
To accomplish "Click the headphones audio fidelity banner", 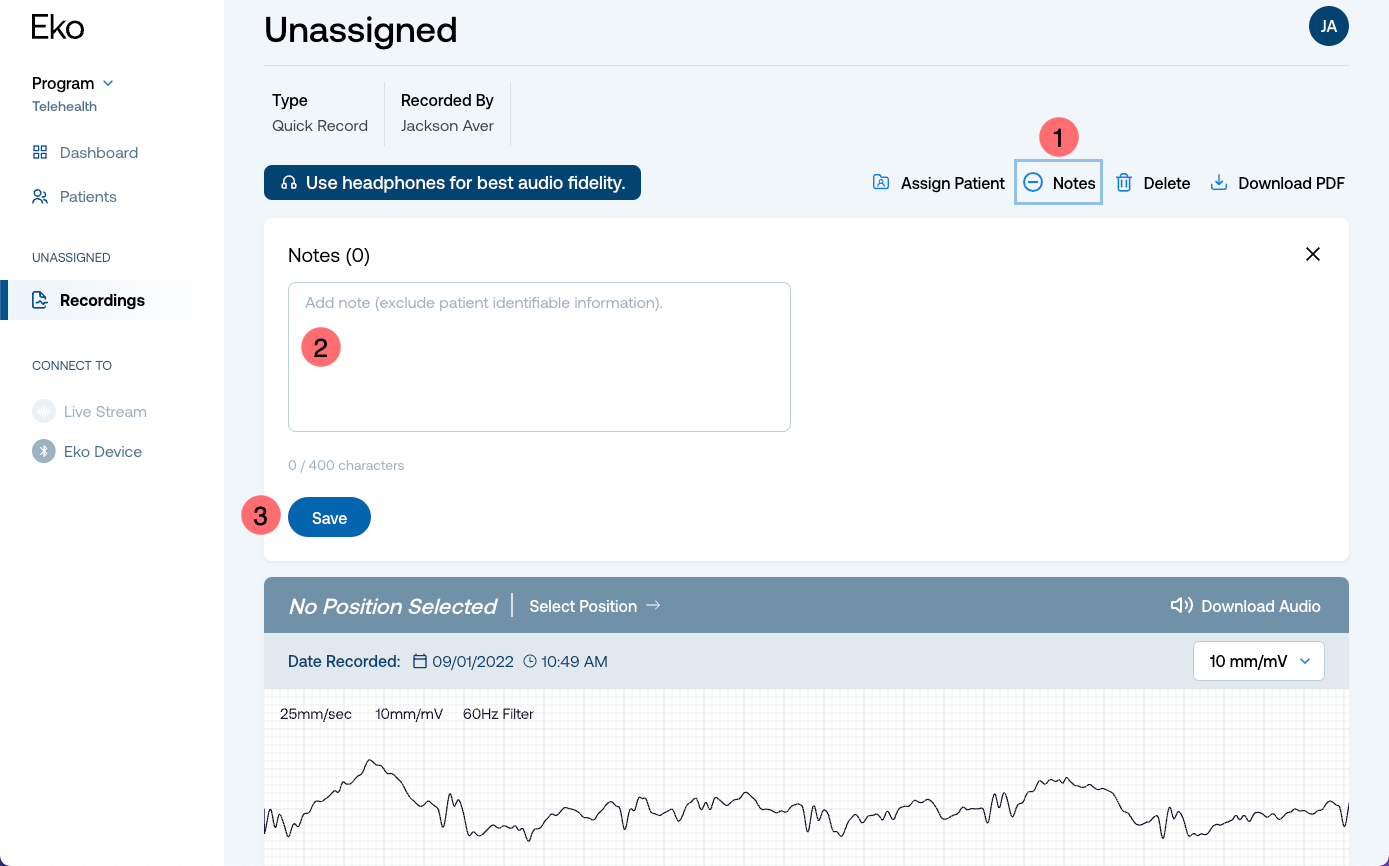I will 452,183.
